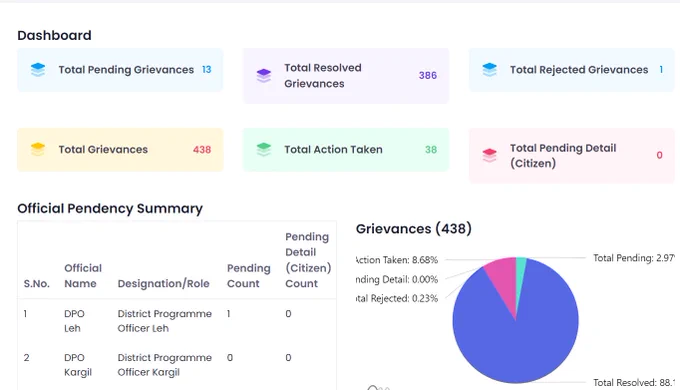680x390 pixels.
Task: Click the action taken count 38
Action: 431,150
